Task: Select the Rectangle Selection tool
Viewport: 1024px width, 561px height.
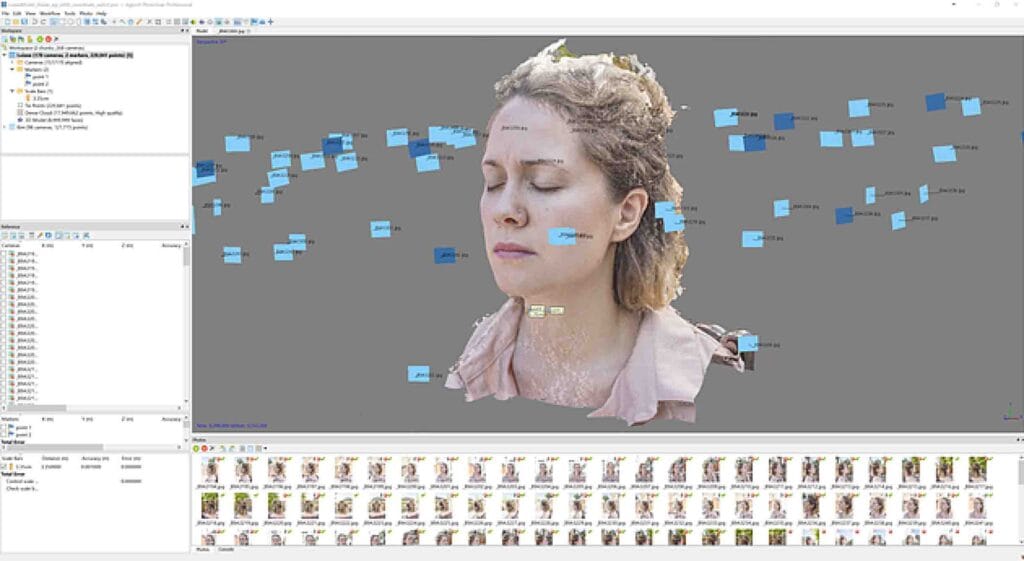Action: coord(62,22)
